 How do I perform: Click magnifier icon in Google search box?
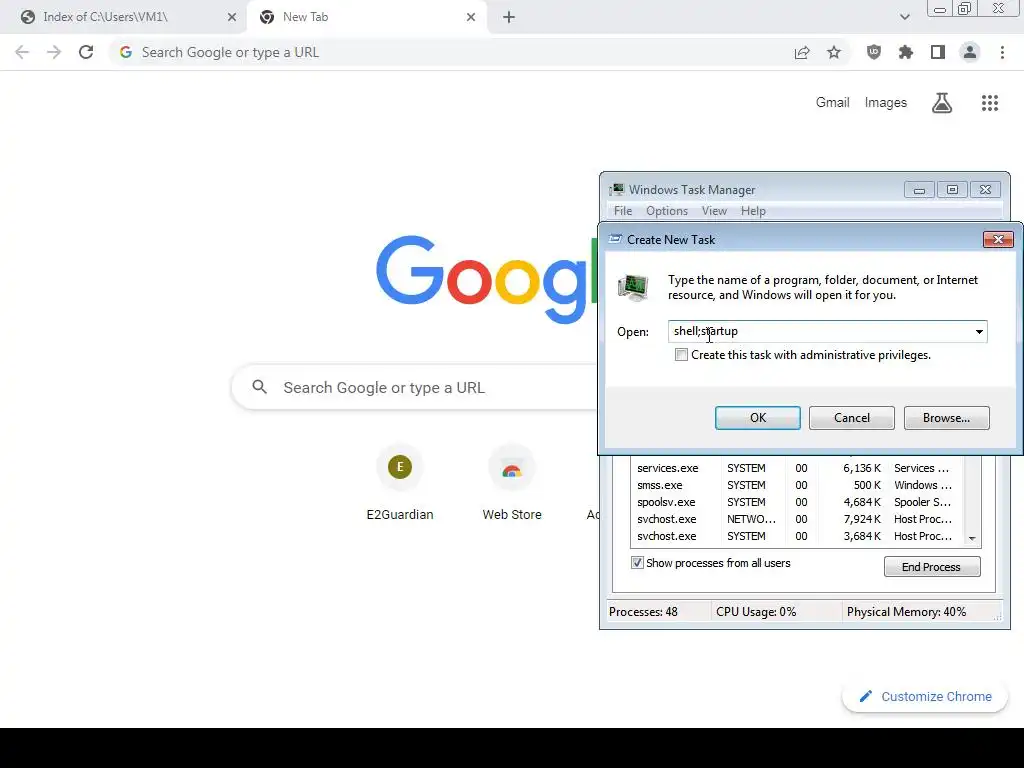click(x=260, y=387)
